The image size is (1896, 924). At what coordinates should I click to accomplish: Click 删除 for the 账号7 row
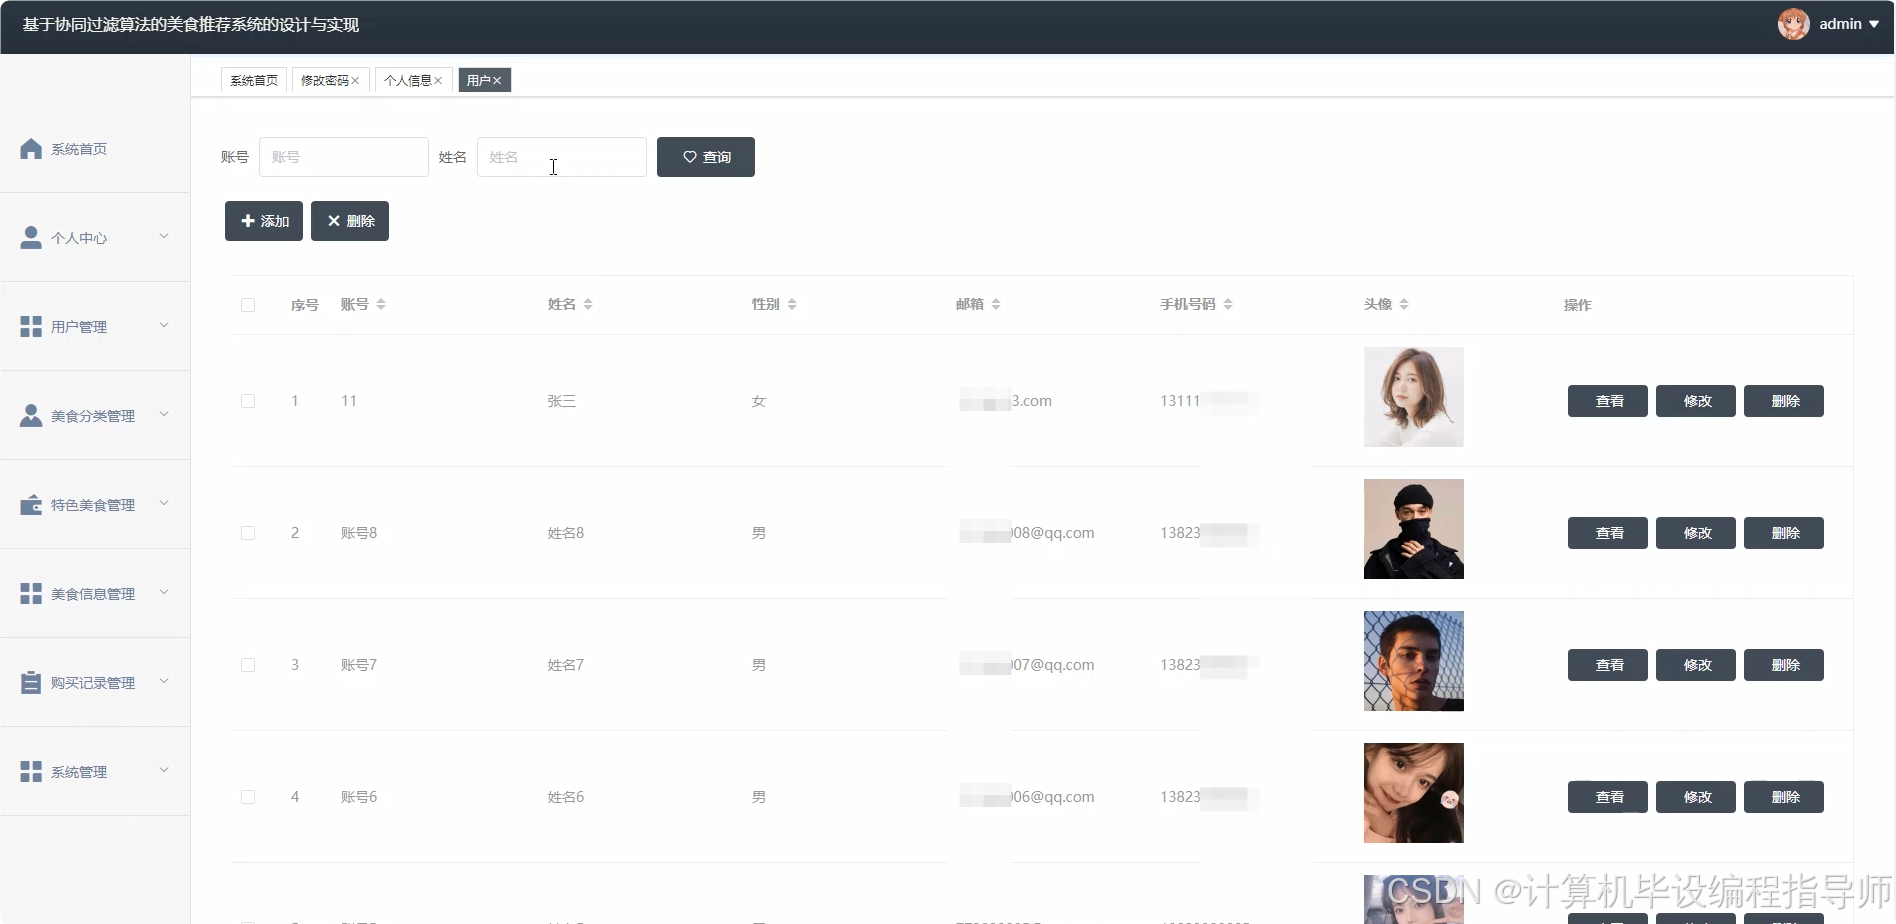click(x=1784, y=665)
